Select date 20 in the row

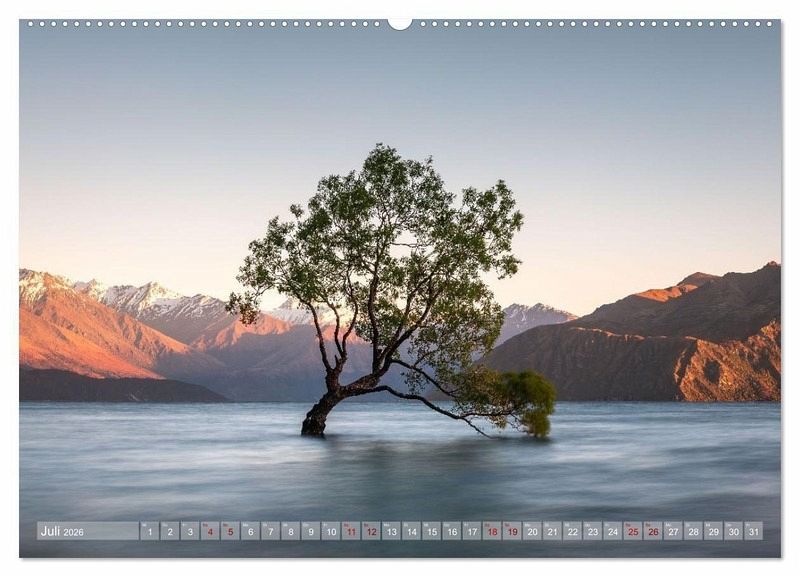[533, 531]
